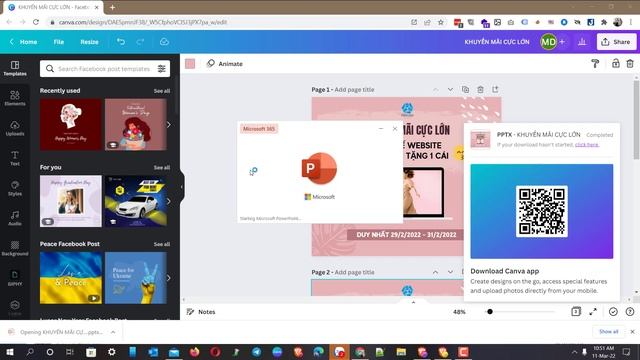This screenshot has width=640, height=360.
Task: Open the Elements sidebar tab
Action: (x=15, y=98)
